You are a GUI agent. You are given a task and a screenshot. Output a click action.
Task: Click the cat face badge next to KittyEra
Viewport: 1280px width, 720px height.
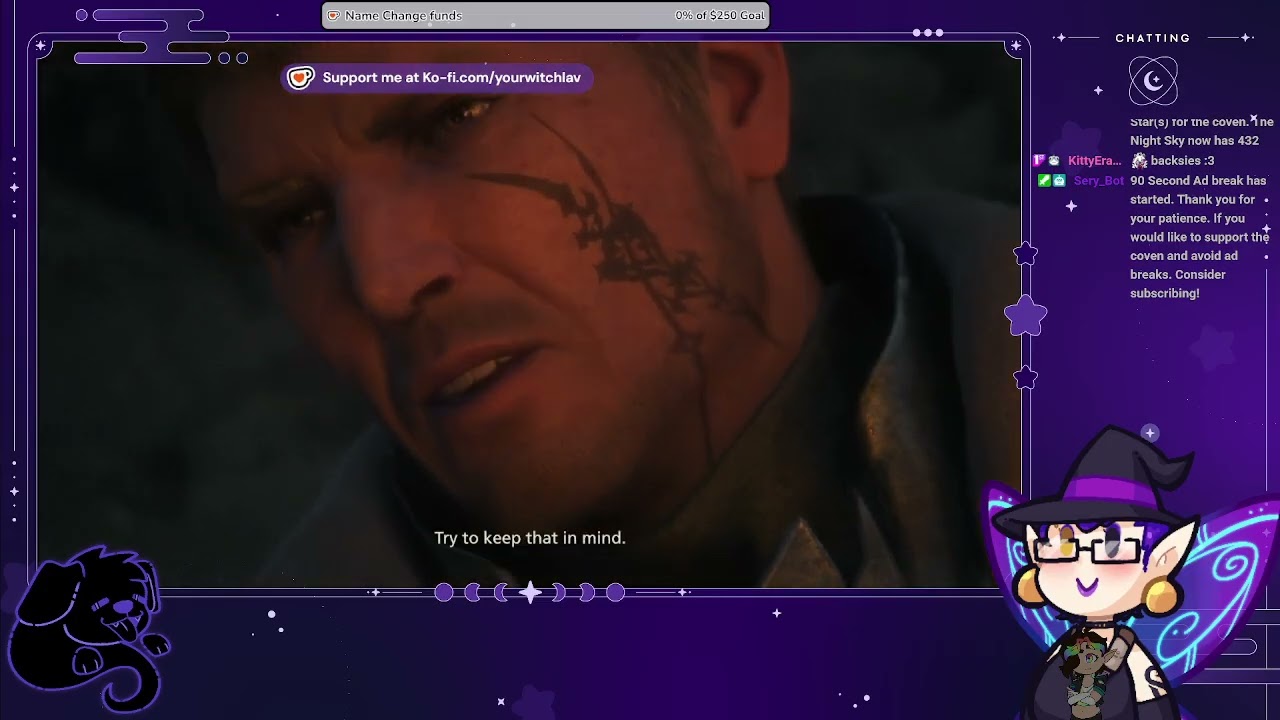pos(1053,161)
